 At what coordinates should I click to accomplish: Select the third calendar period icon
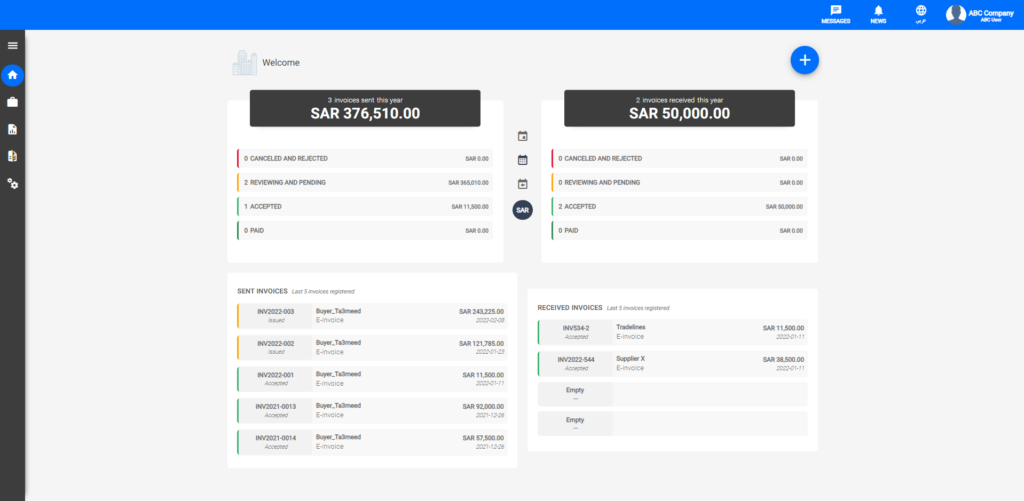coord(522,184)
